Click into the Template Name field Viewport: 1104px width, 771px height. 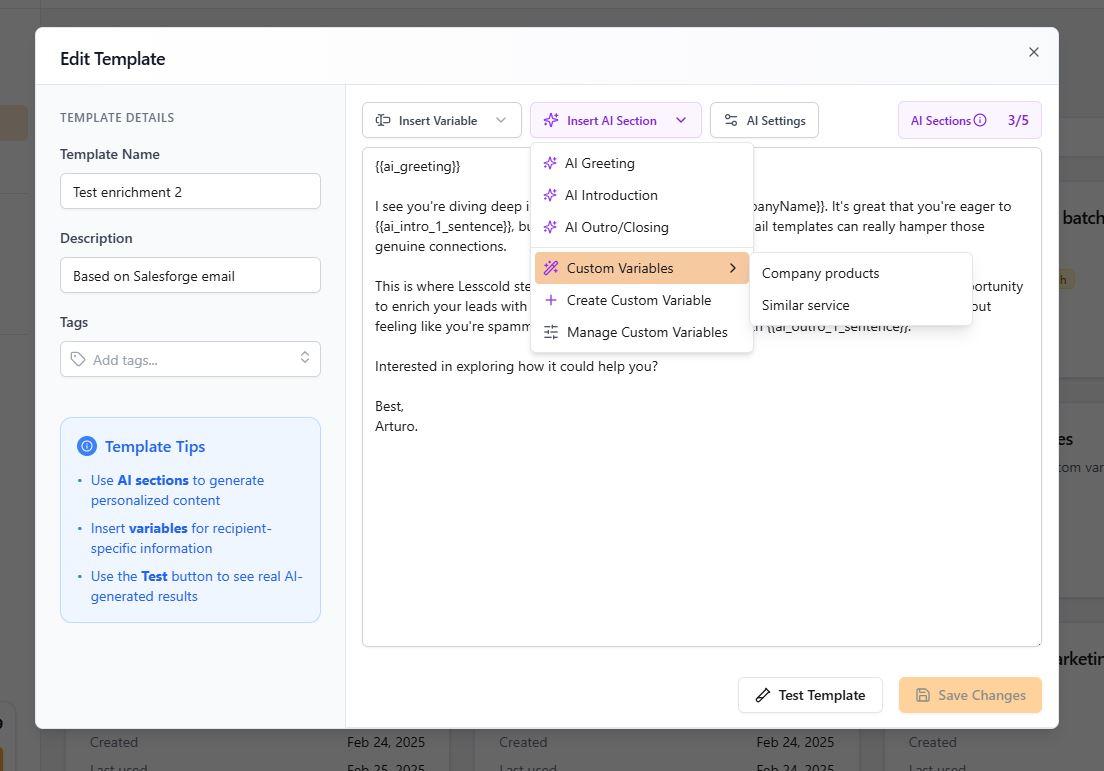(x=190, y=192)
